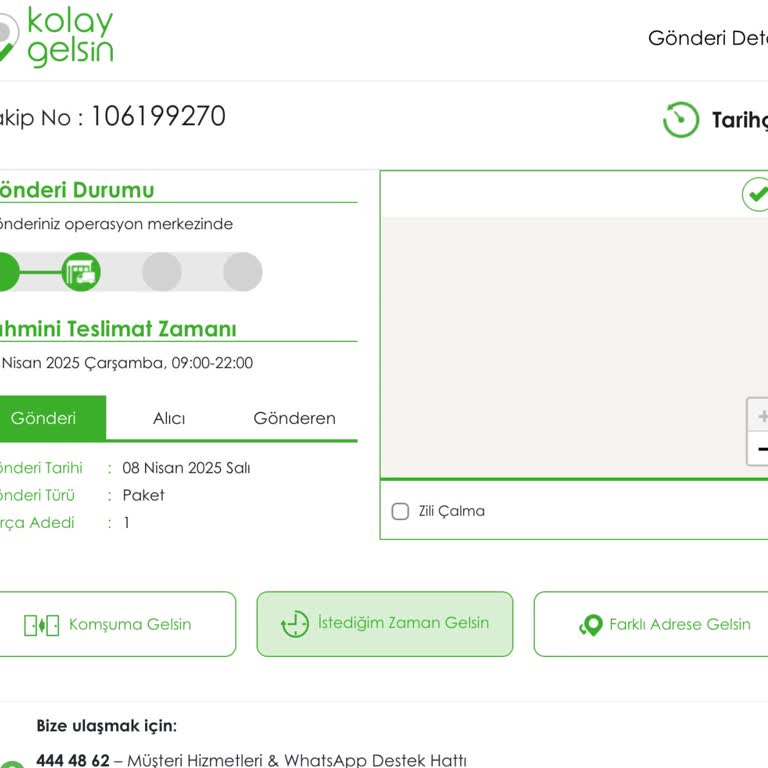
Task: Click the last gray delivery progress circle
Action: tap(242, 271)
